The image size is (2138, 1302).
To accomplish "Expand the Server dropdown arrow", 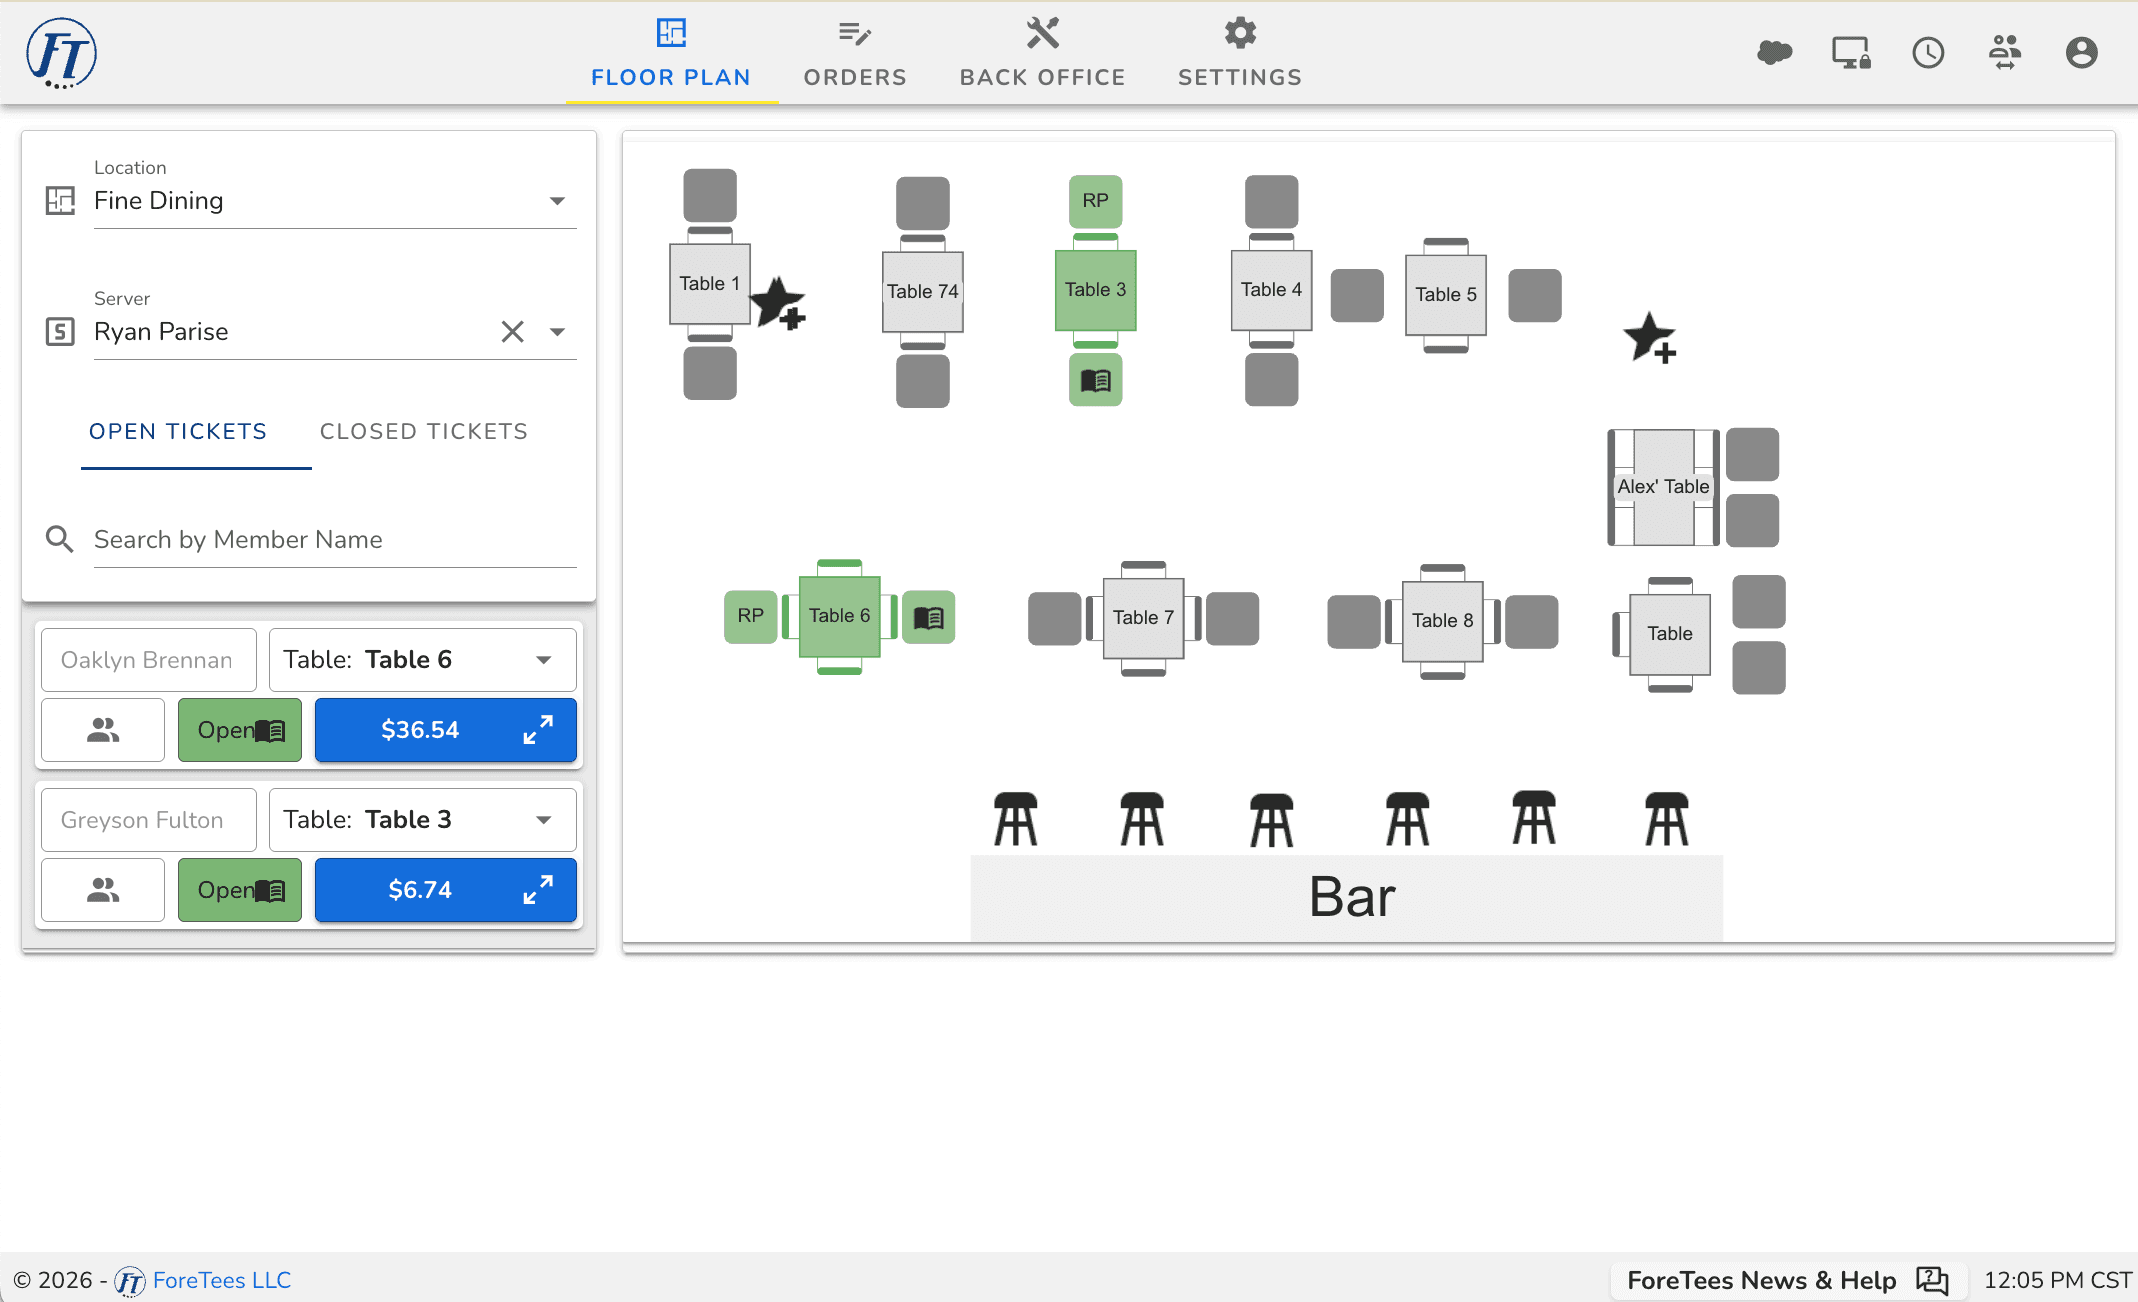I will tap(558, 332).
